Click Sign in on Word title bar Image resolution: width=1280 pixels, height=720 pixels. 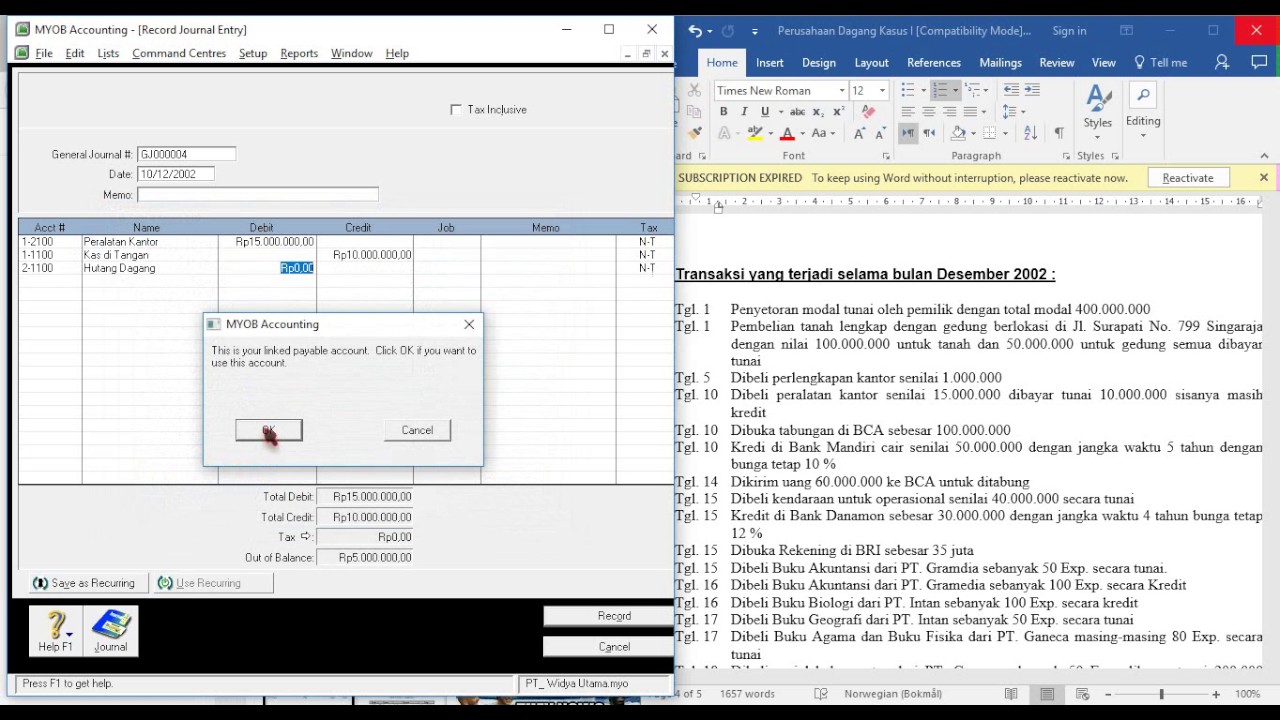(x=1069, y=31)
